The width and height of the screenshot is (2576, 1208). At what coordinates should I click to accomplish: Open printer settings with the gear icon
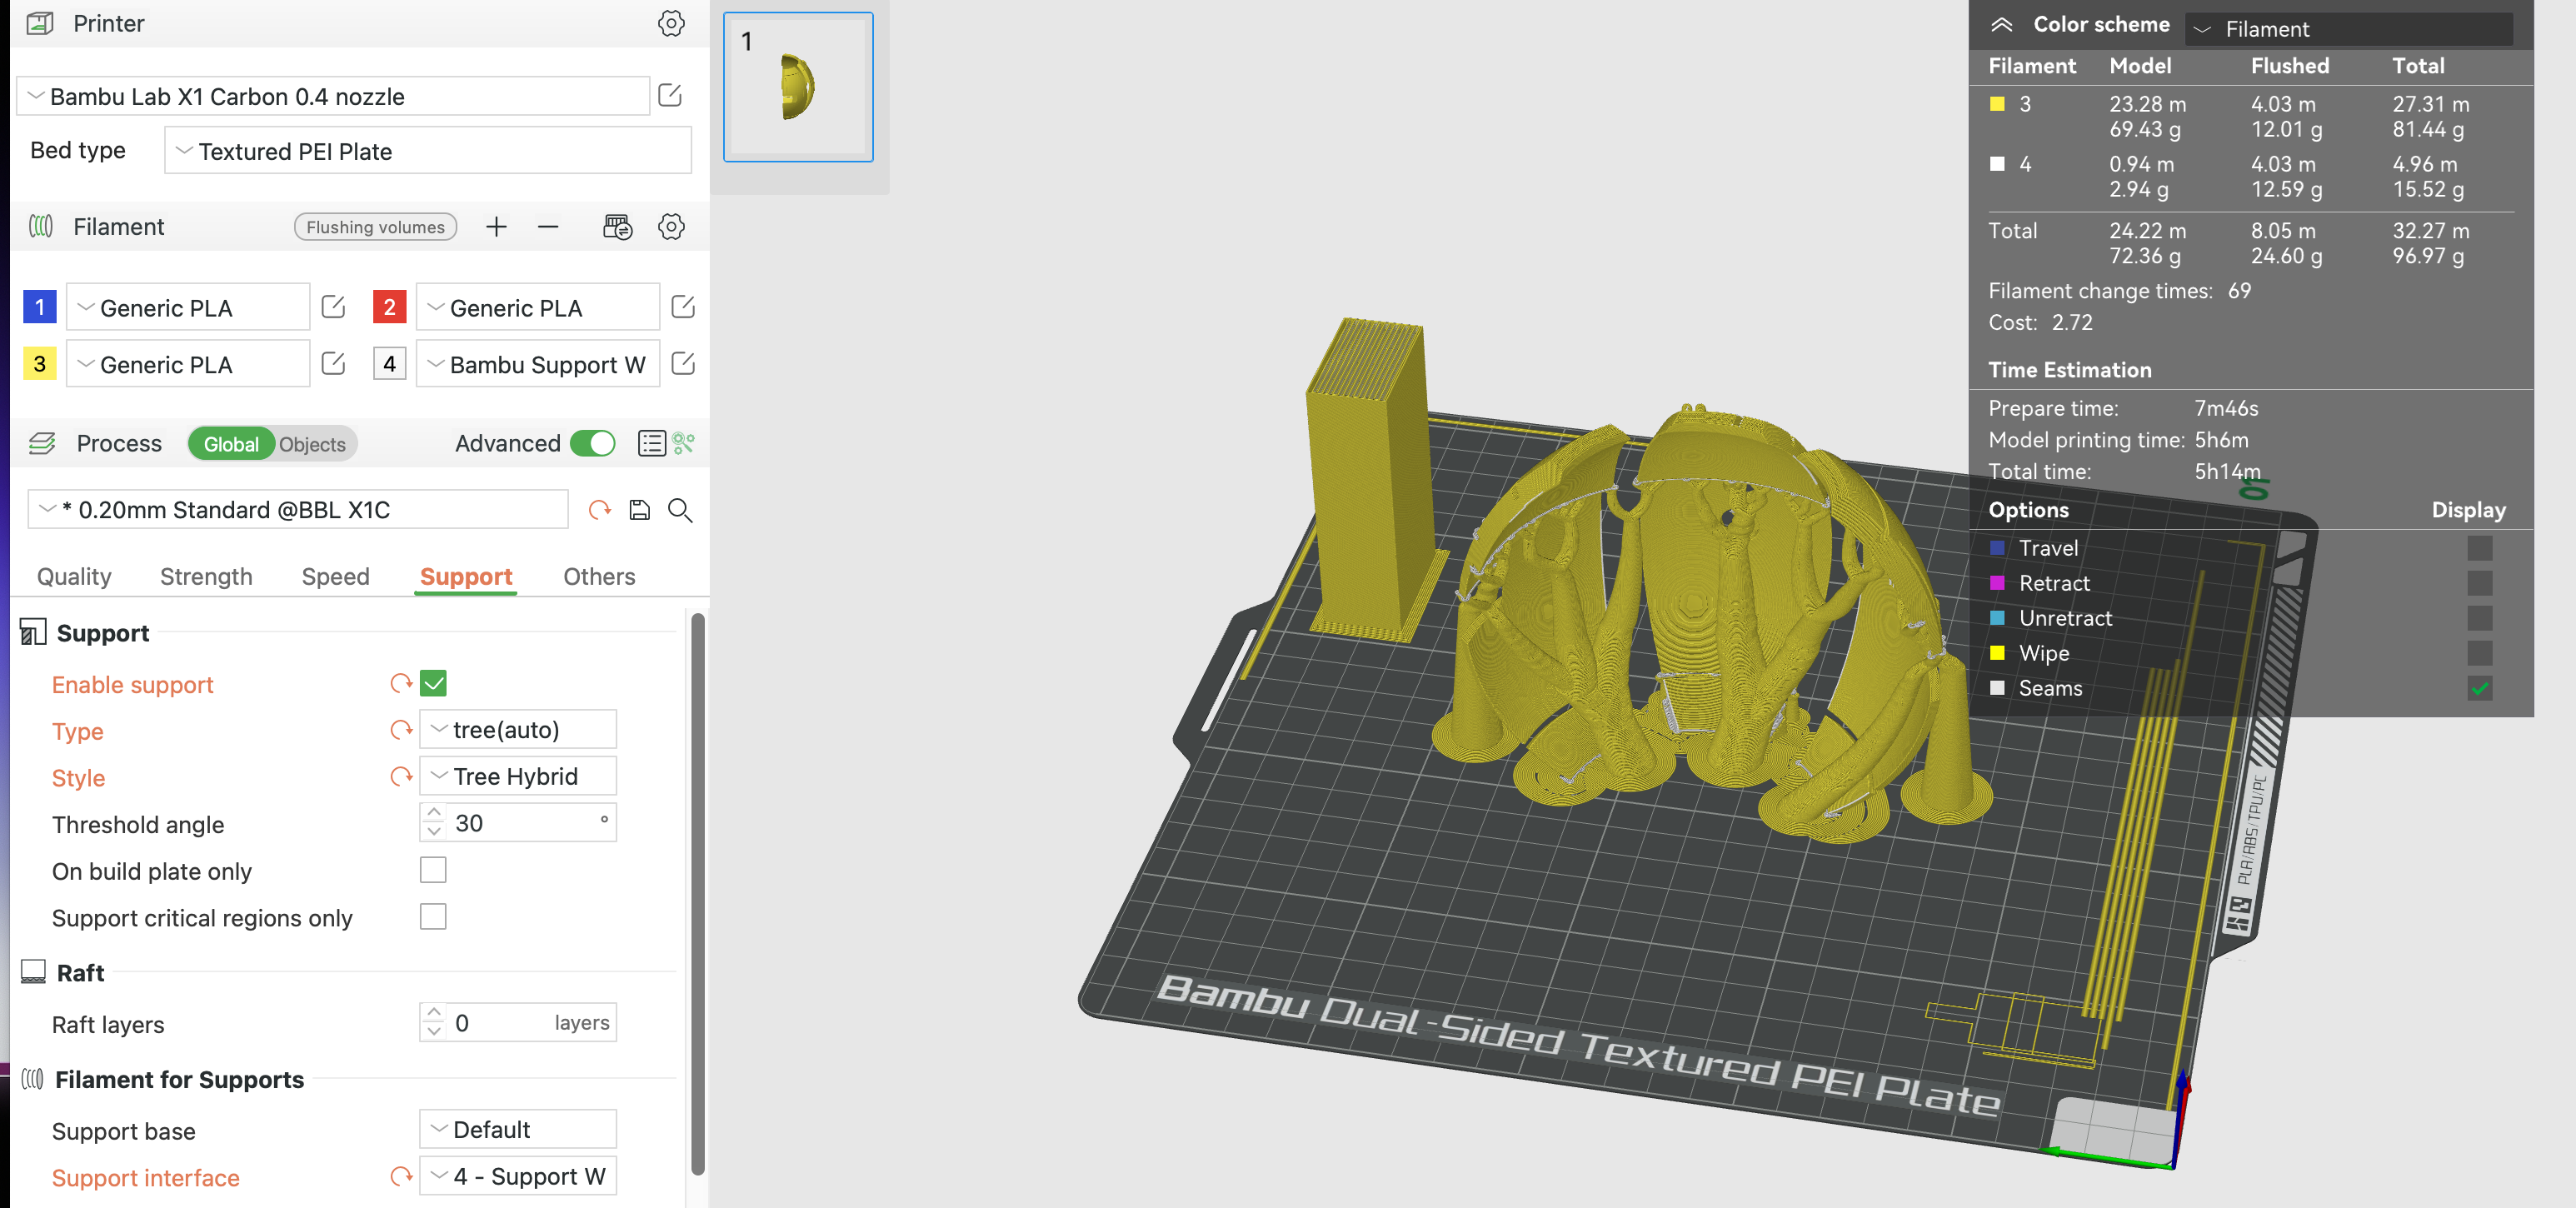(x=671, y=23)
